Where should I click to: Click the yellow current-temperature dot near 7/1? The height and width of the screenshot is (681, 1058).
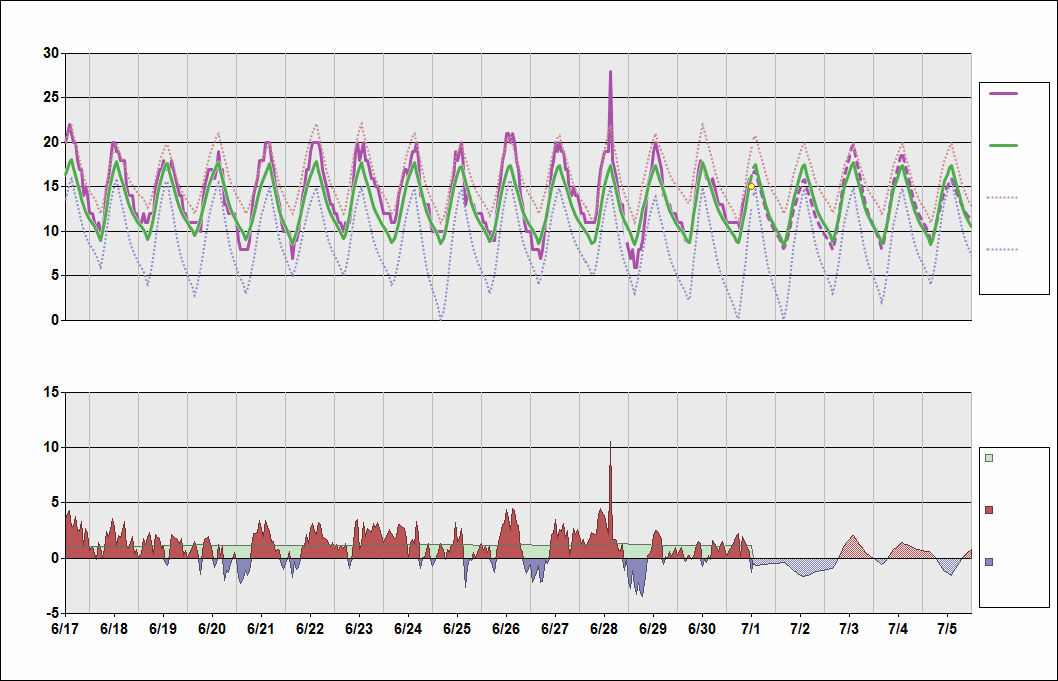pos(751,186)
